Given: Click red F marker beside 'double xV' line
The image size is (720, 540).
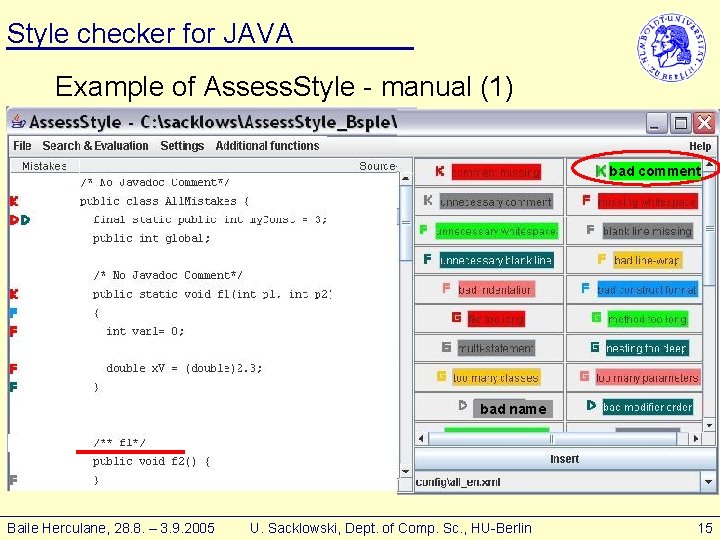Looking at the screenshot, I should coord(13,368).
